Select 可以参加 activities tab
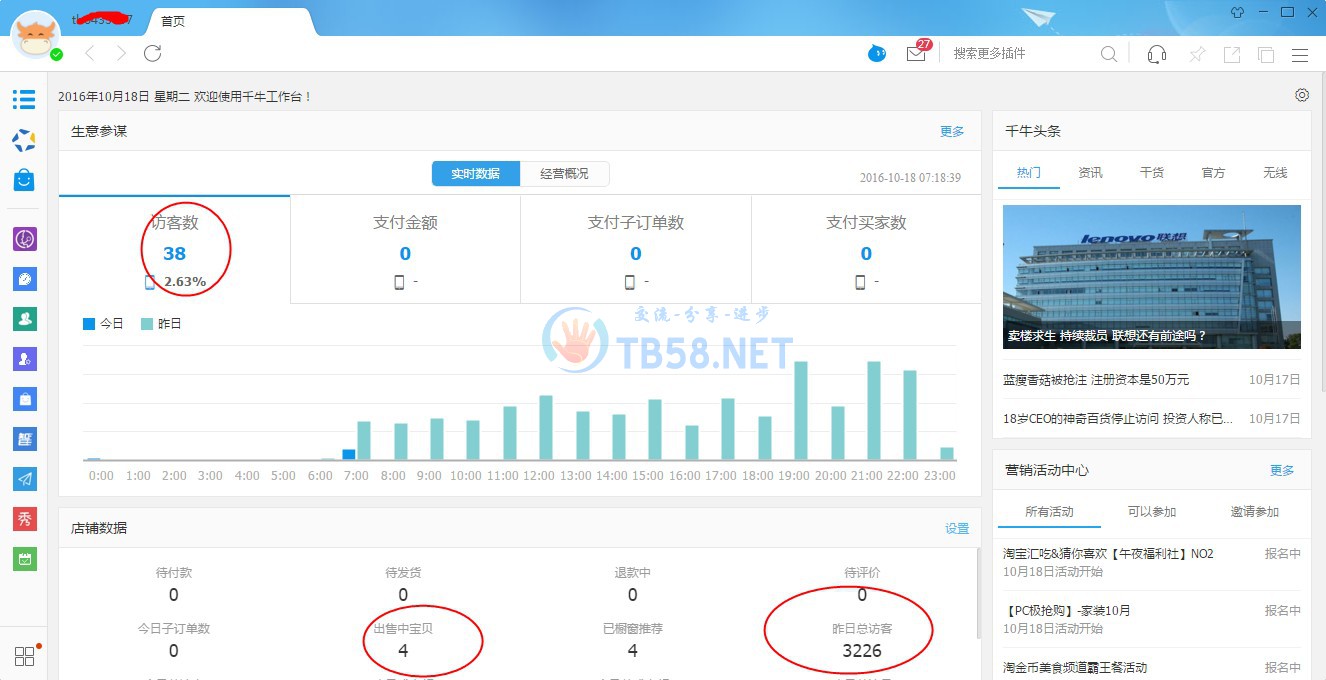Viewport: 1326px width, 680px height. click(1151, 512)
